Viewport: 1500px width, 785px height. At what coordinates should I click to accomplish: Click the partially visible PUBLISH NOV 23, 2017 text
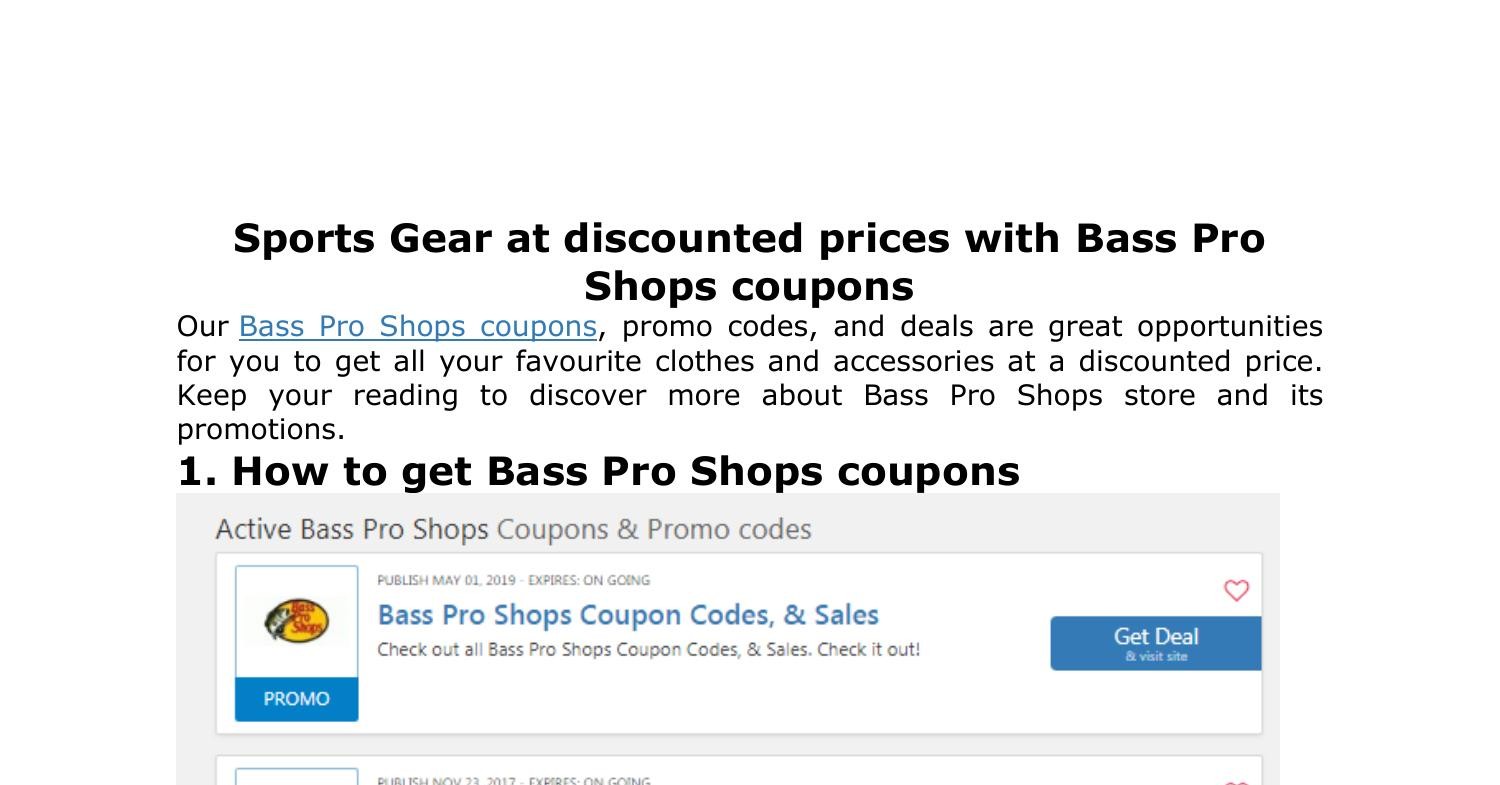tap(446, 780)
